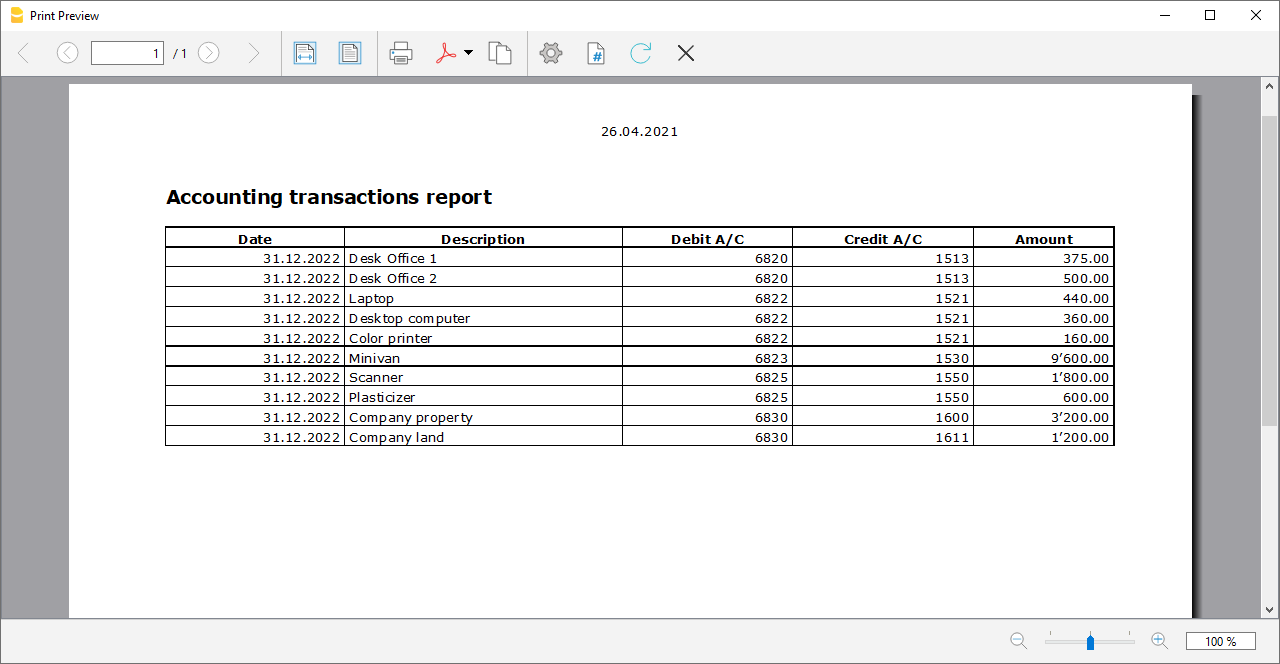Open page setup gear settings
This screenshot has height=664, width=1280.
(x=551, y=53)
